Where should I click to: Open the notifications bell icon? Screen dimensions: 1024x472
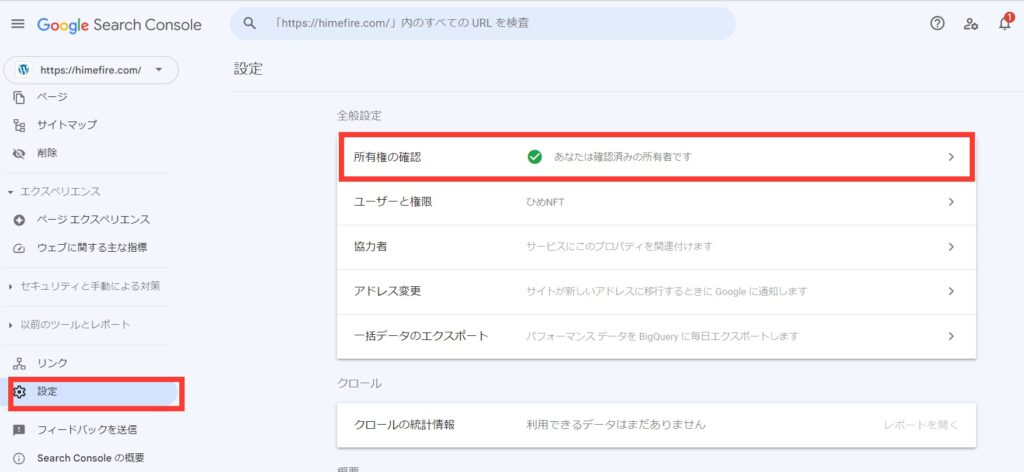pyautogui.click(x=1004, y=24)
